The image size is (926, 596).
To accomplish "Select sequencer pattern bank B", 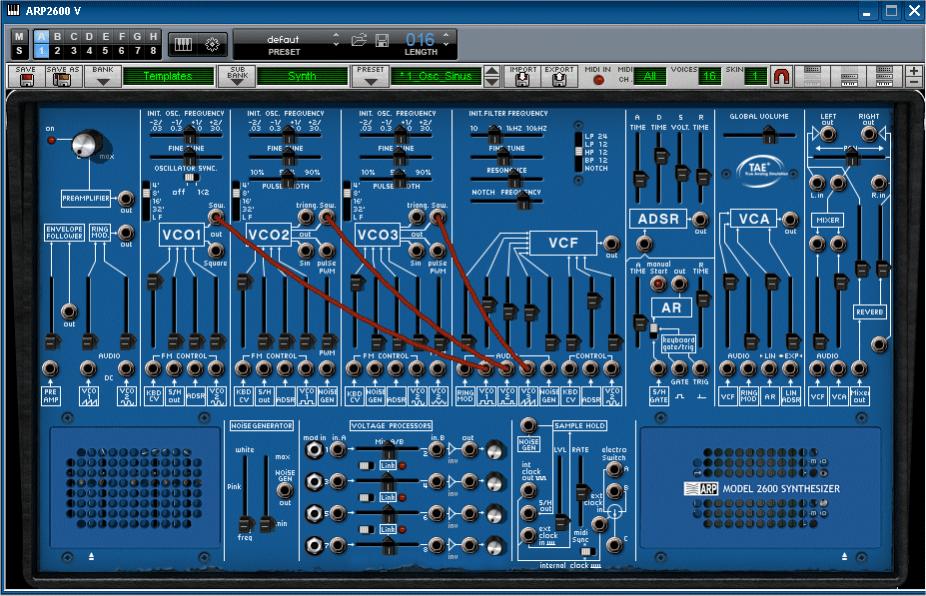I will coord(57,37).
